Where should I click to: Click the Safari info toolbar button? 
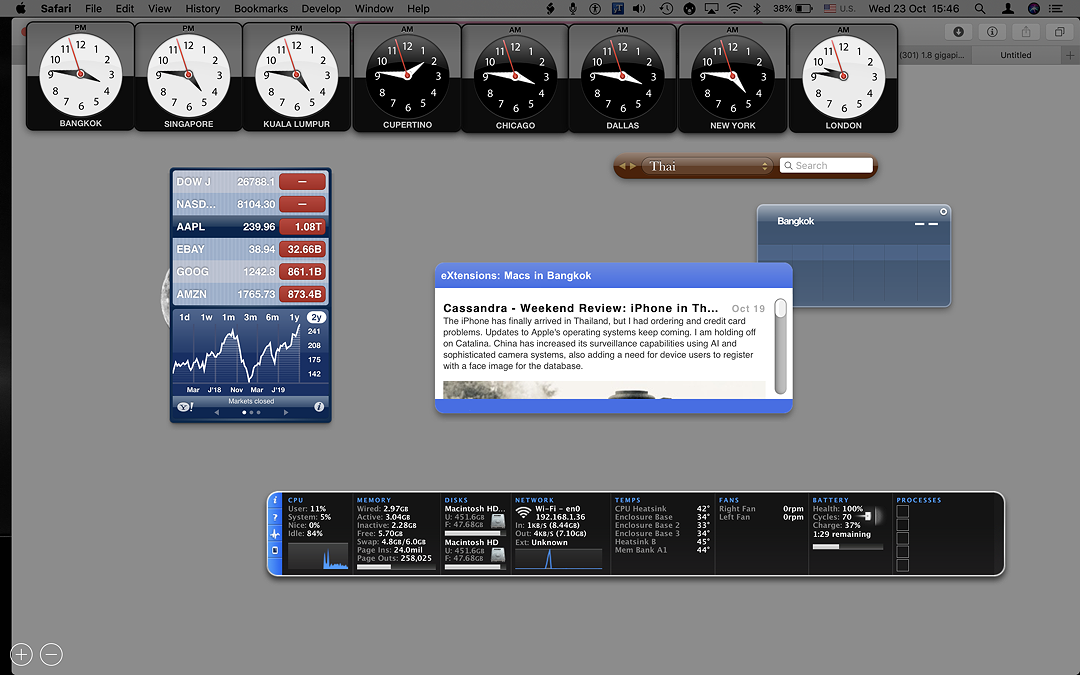992,32
